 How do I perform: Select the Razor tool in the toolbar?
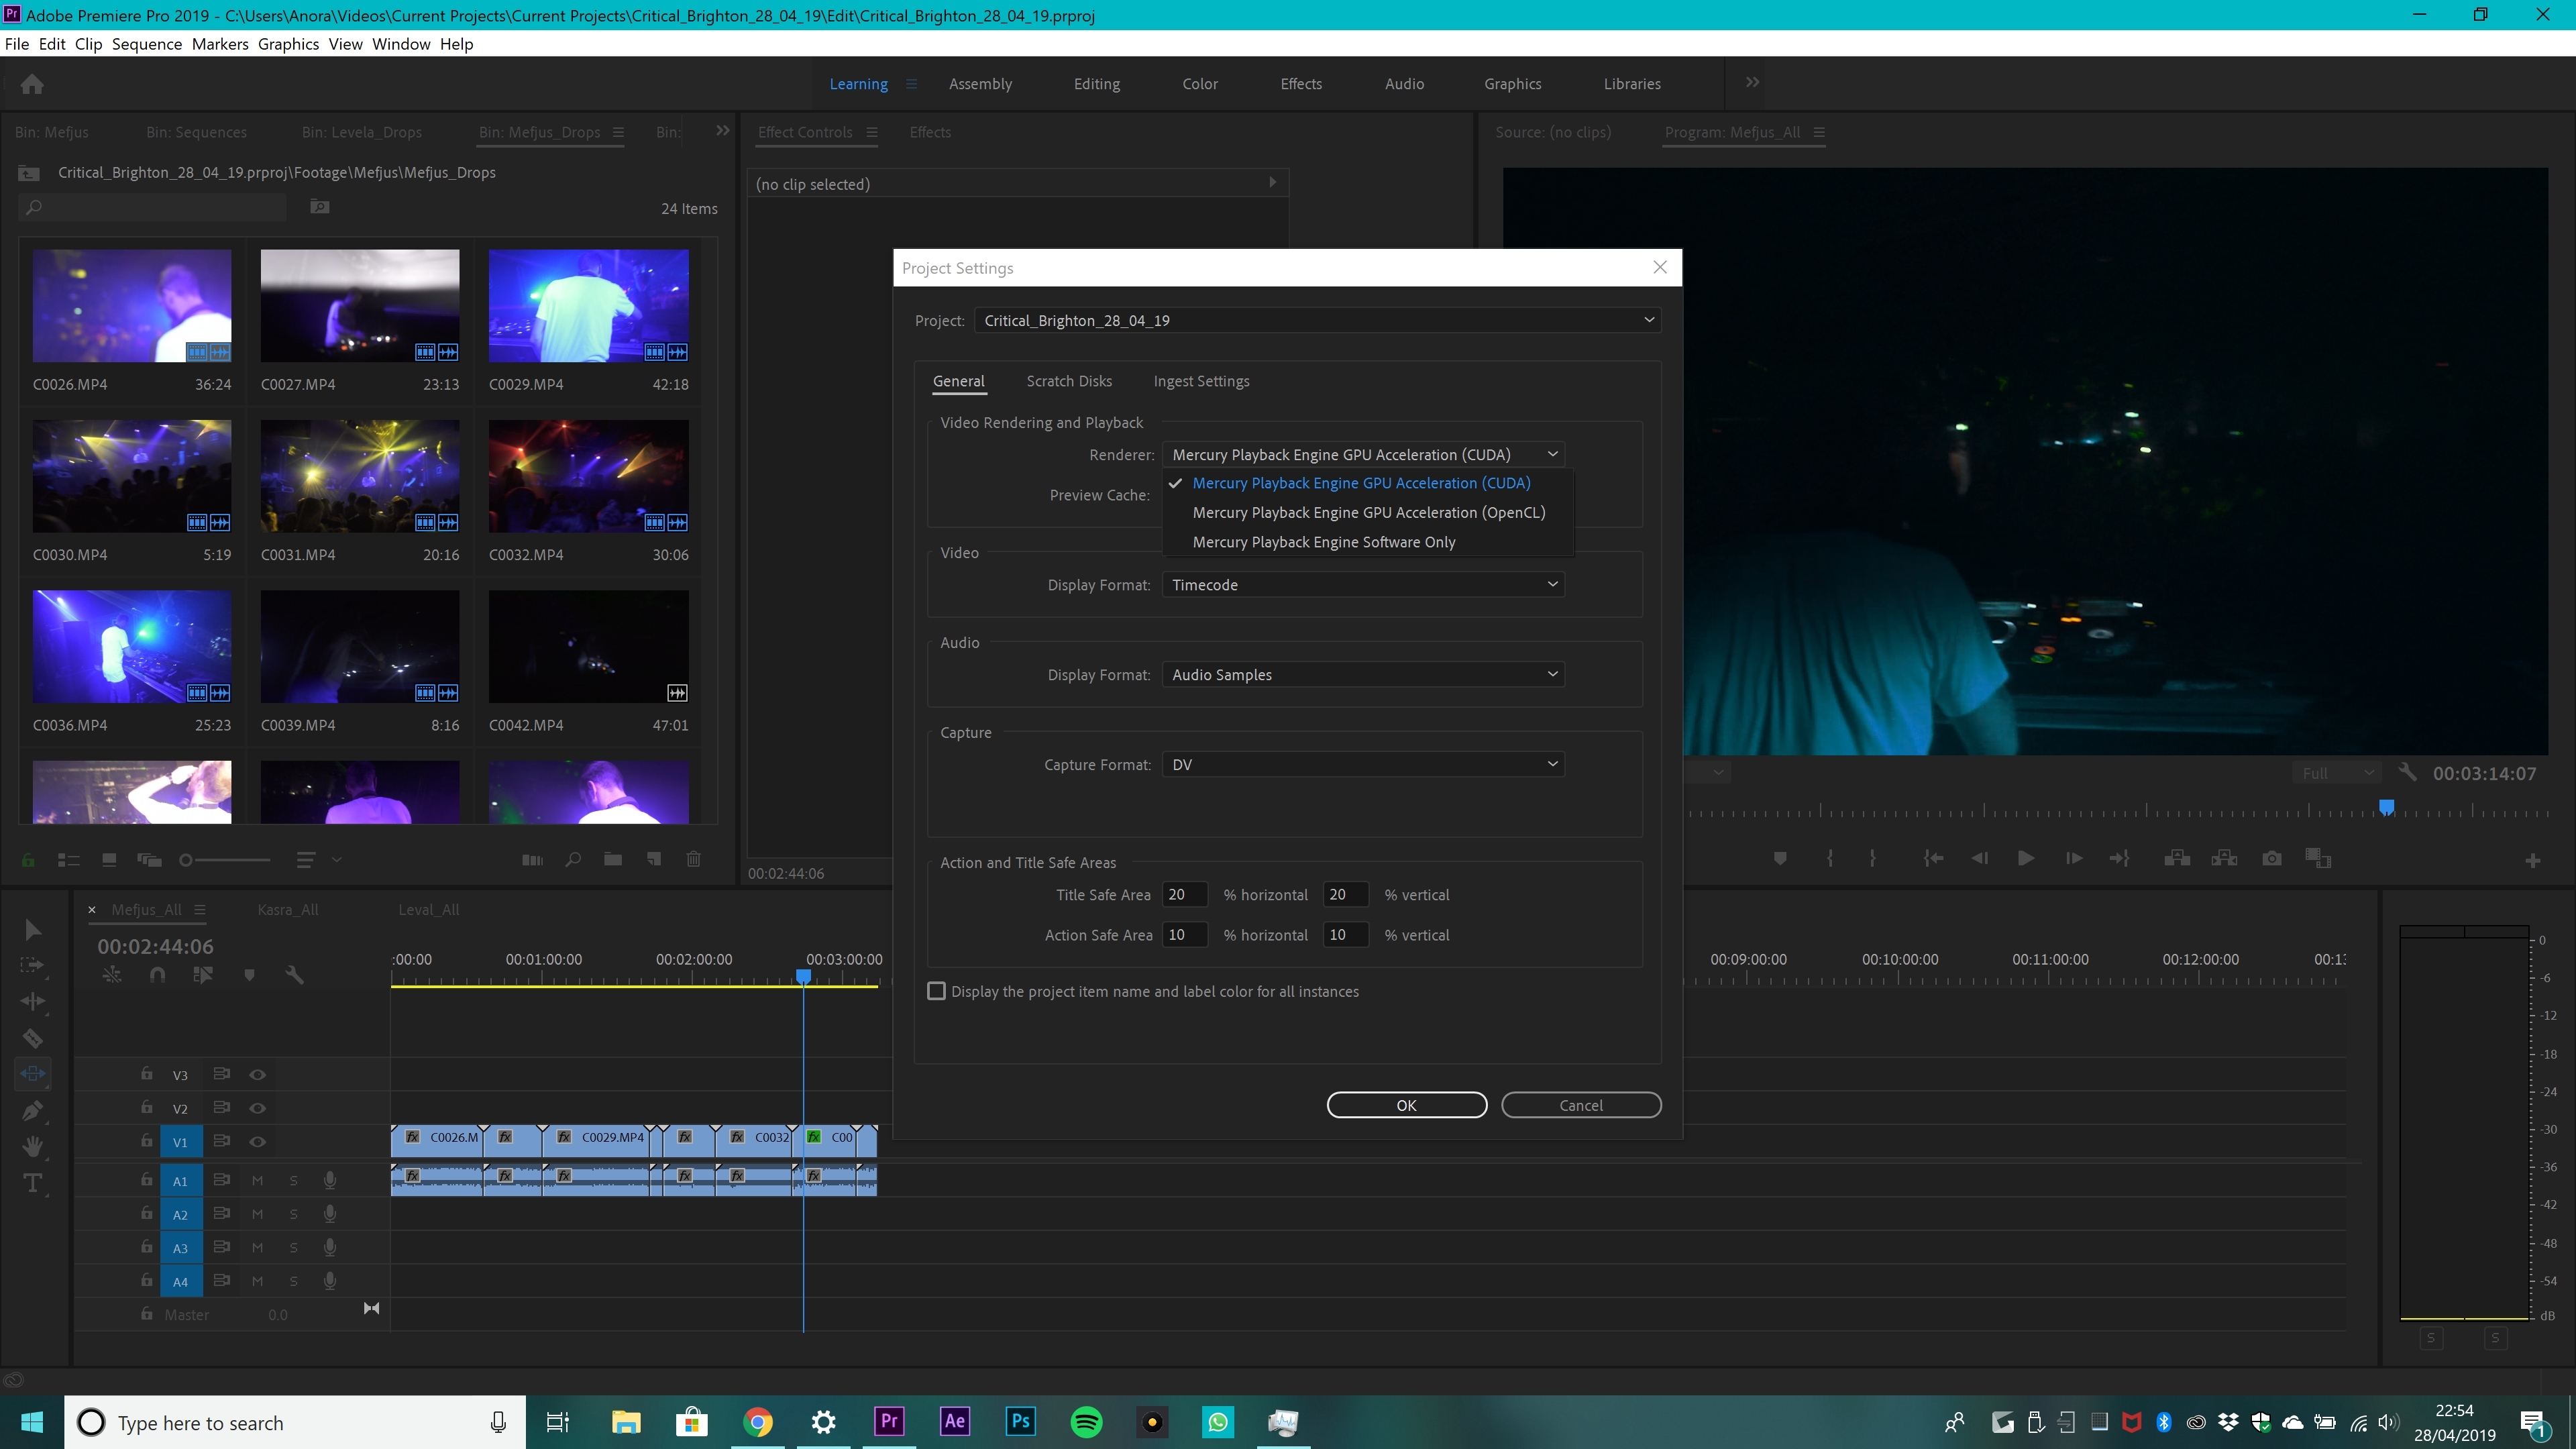pos(32,1038)
